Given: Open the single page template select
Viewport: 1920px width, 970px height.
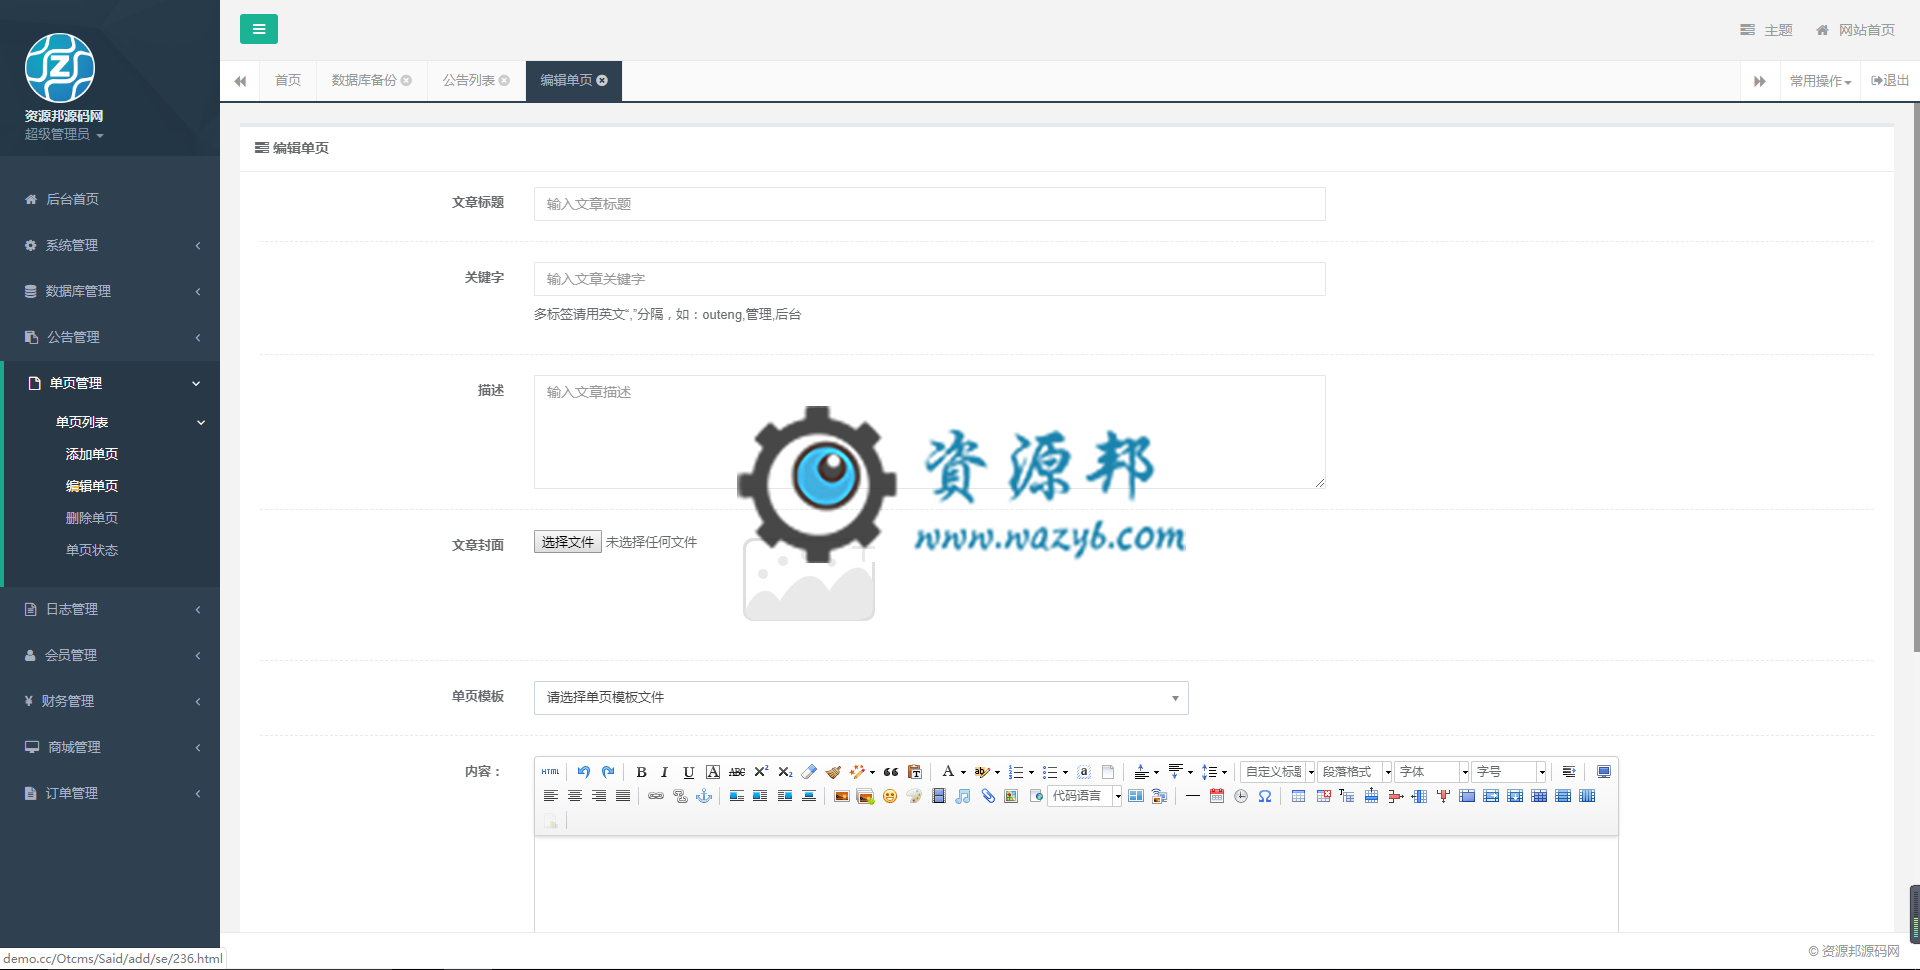Looking at the screenshot, I should (x=861, y=697).
